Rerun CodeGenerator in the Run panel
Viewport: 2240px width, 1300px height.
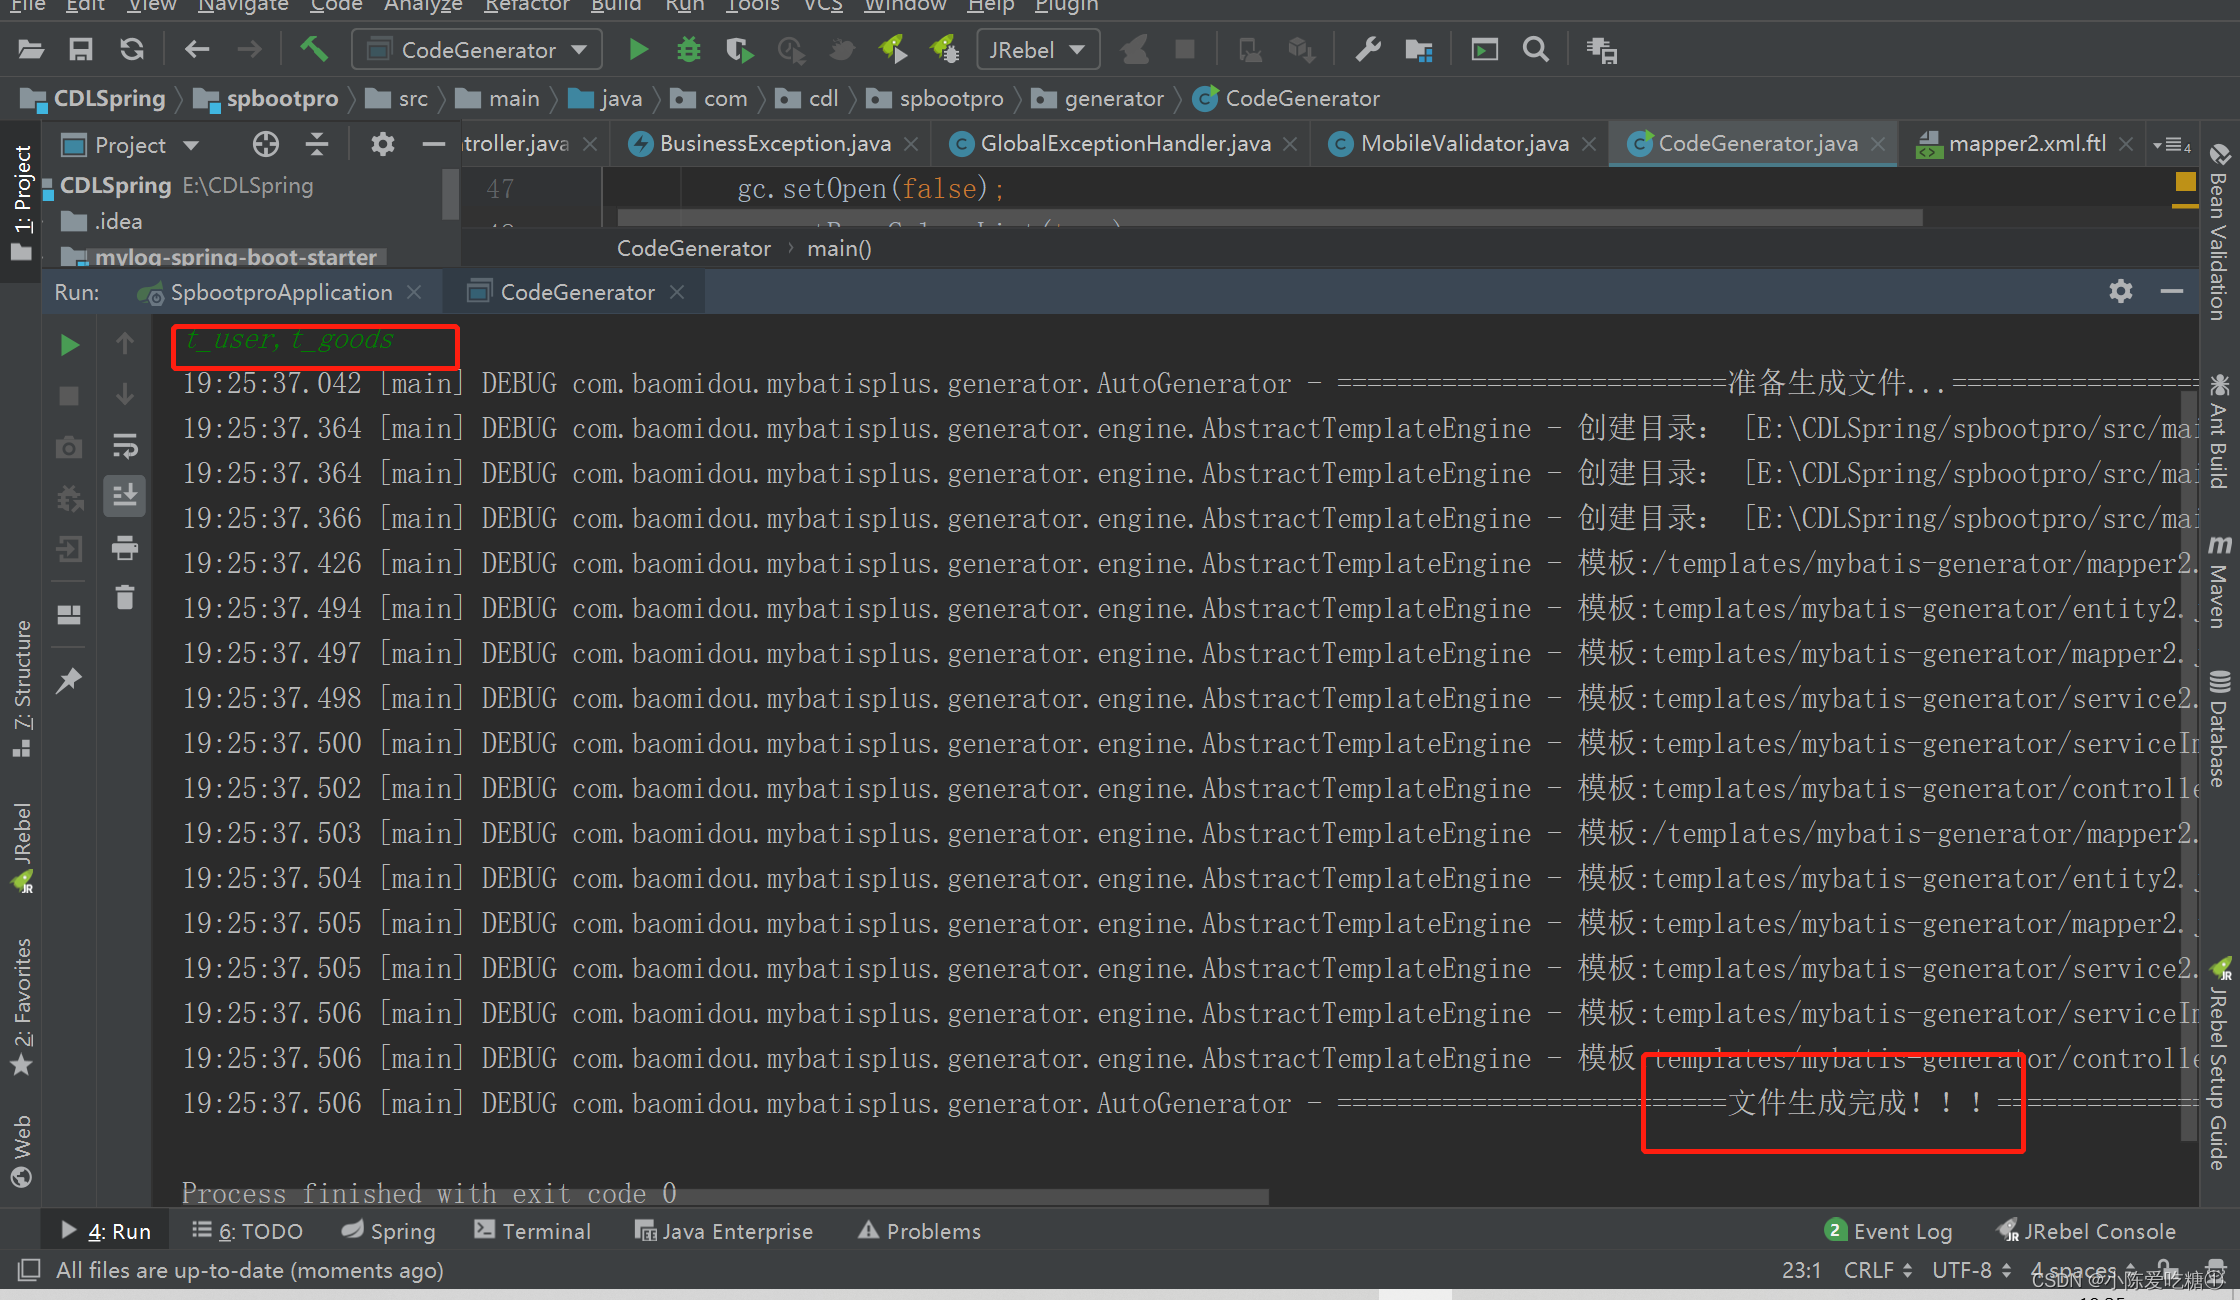(x=69, y=345)
